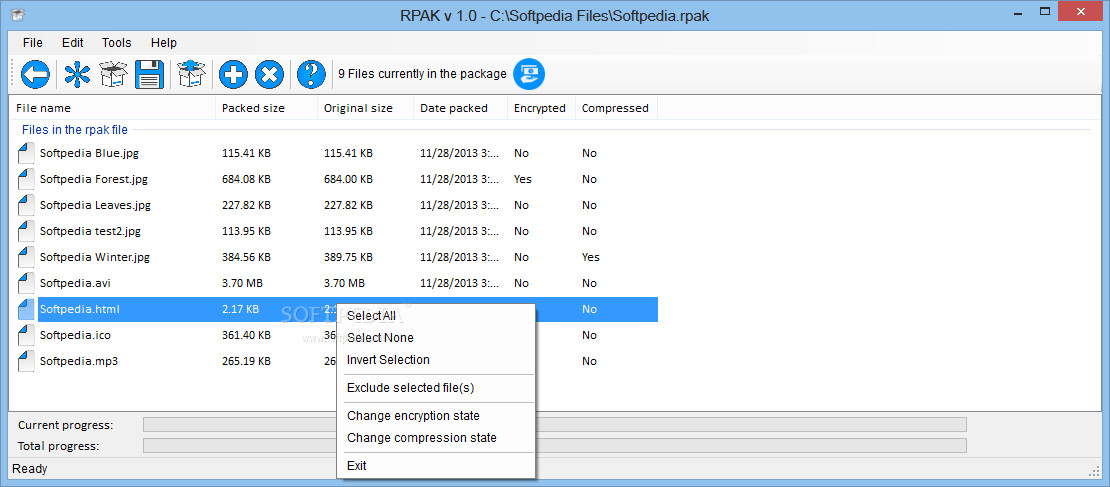
Task: Click the round donate icon beside file count
Action: 529,74
